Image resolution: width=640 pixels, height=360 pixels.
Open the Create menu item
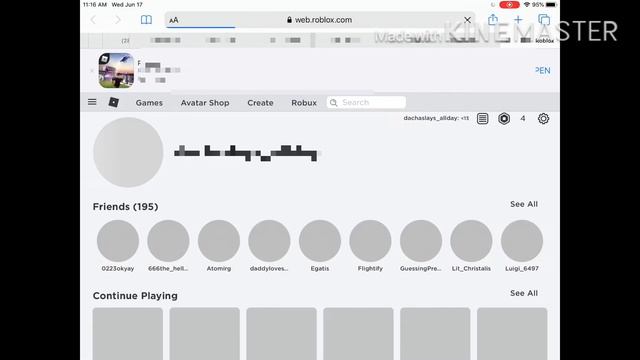[x=260, y=103]
